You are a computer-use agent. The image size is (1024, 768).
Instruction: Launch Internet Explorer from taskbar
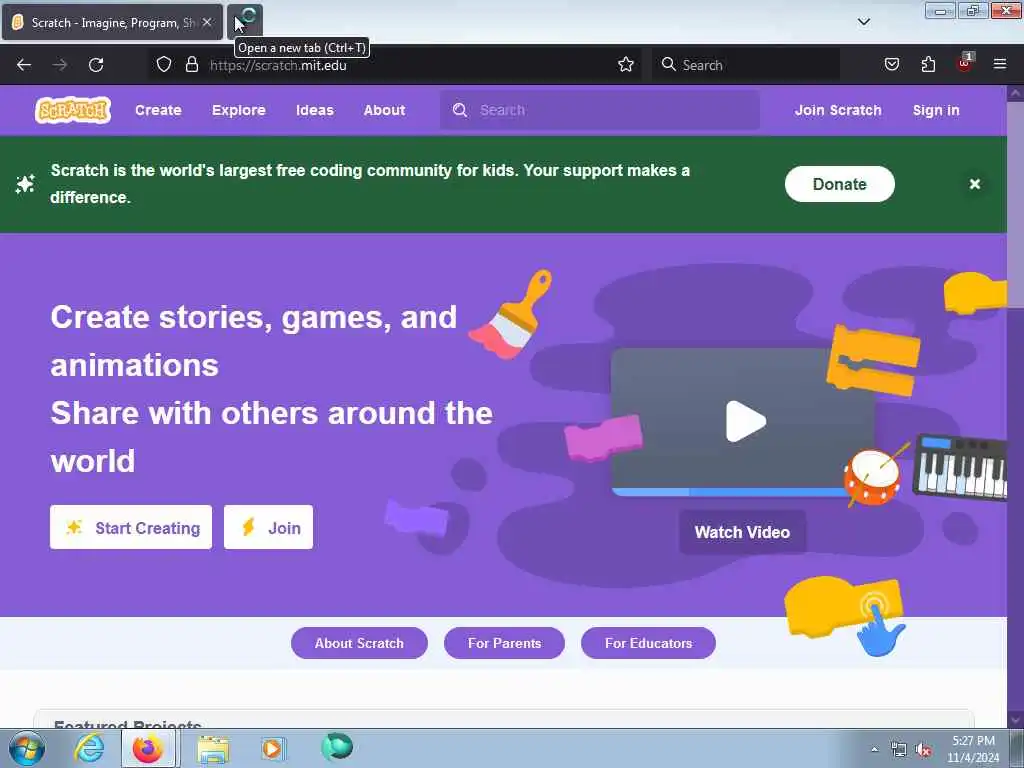pos(89,748)
